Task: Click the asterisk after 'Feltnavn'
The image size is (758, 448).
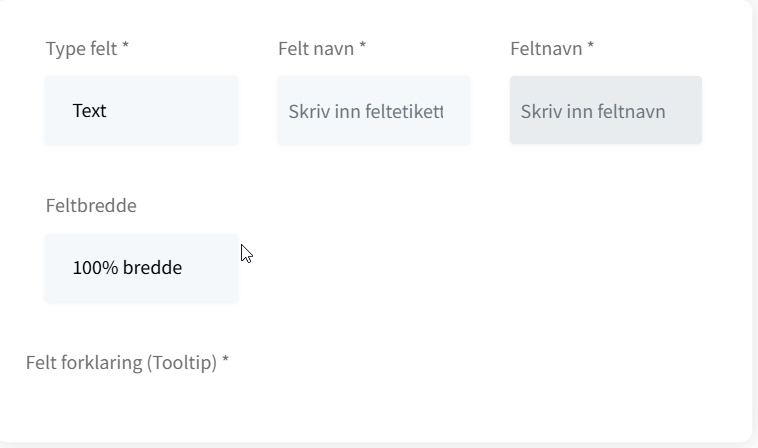Action: tap(590, 45)
